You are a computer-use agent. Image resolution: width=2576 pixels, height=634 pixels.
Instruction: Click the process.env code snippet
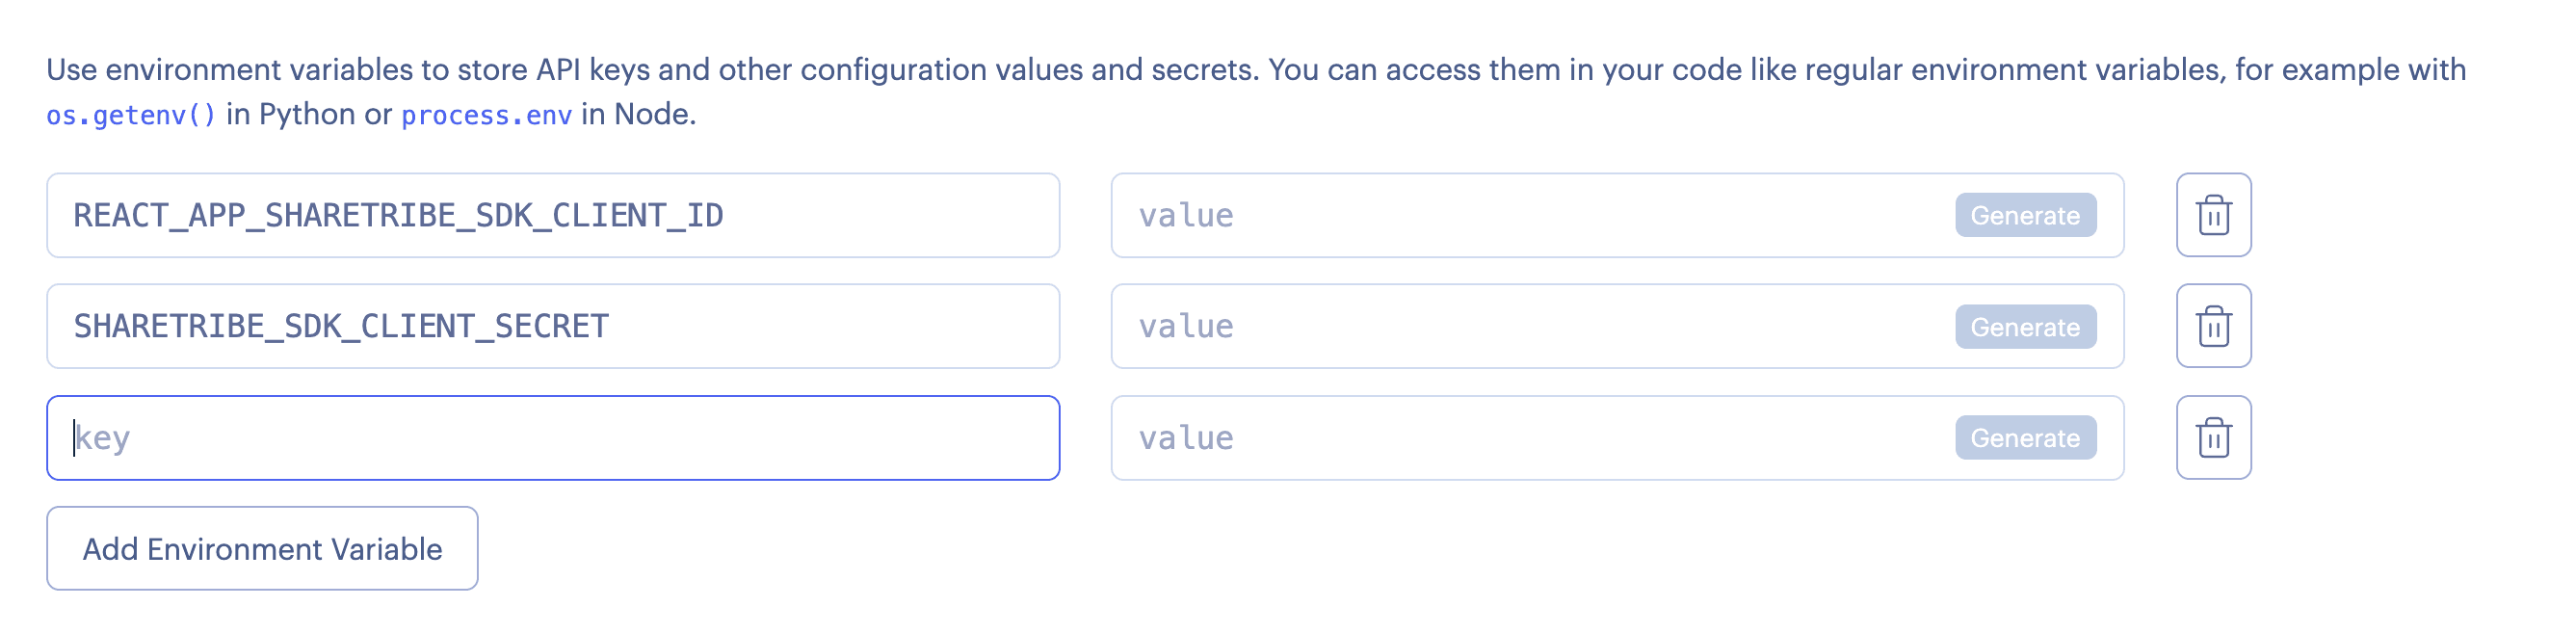[486, 115]
